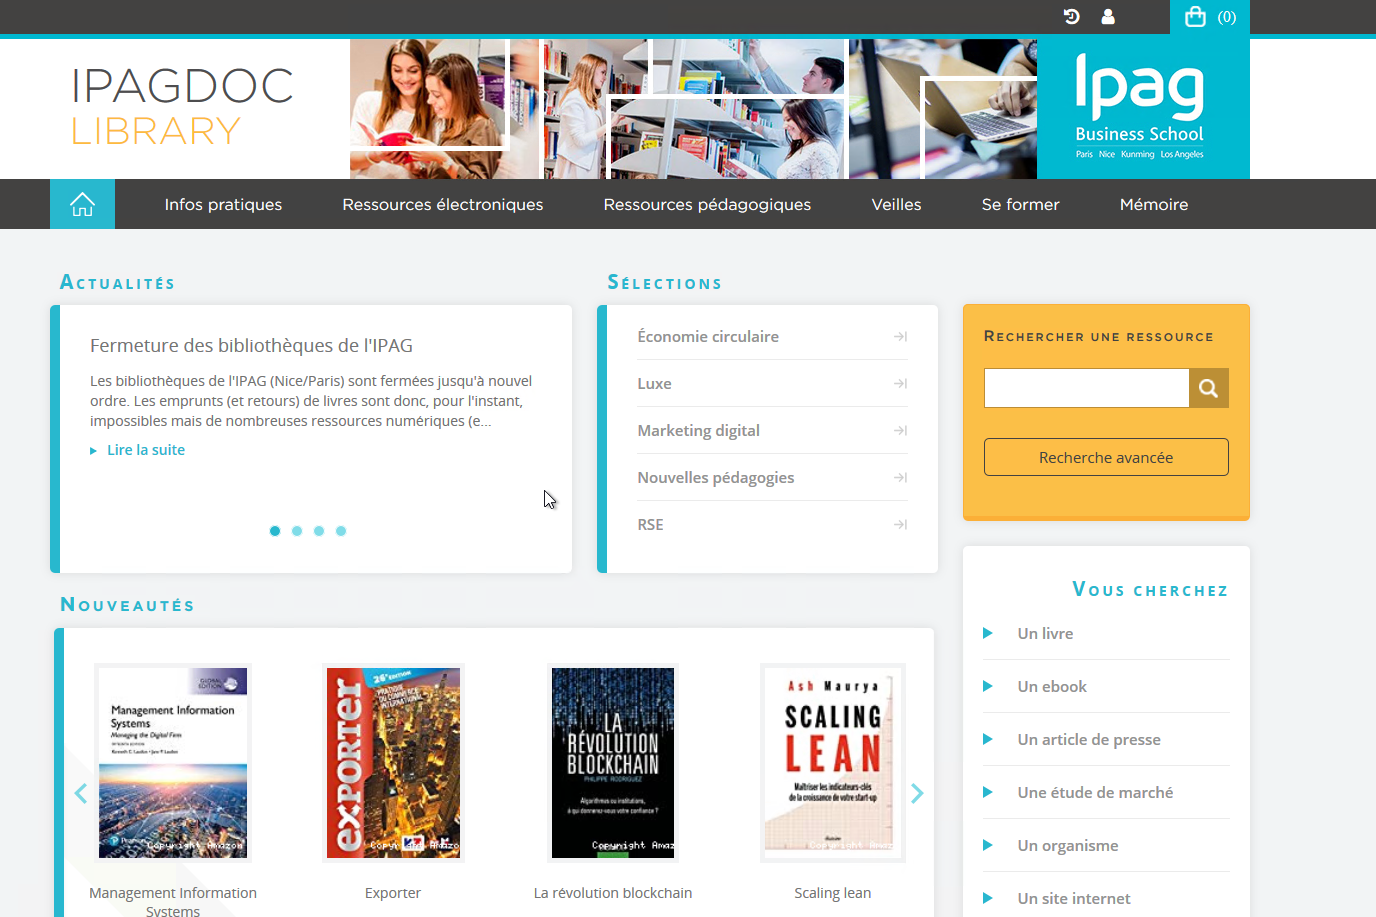Open the Infos pratiques menu

(x=223, y=204)
